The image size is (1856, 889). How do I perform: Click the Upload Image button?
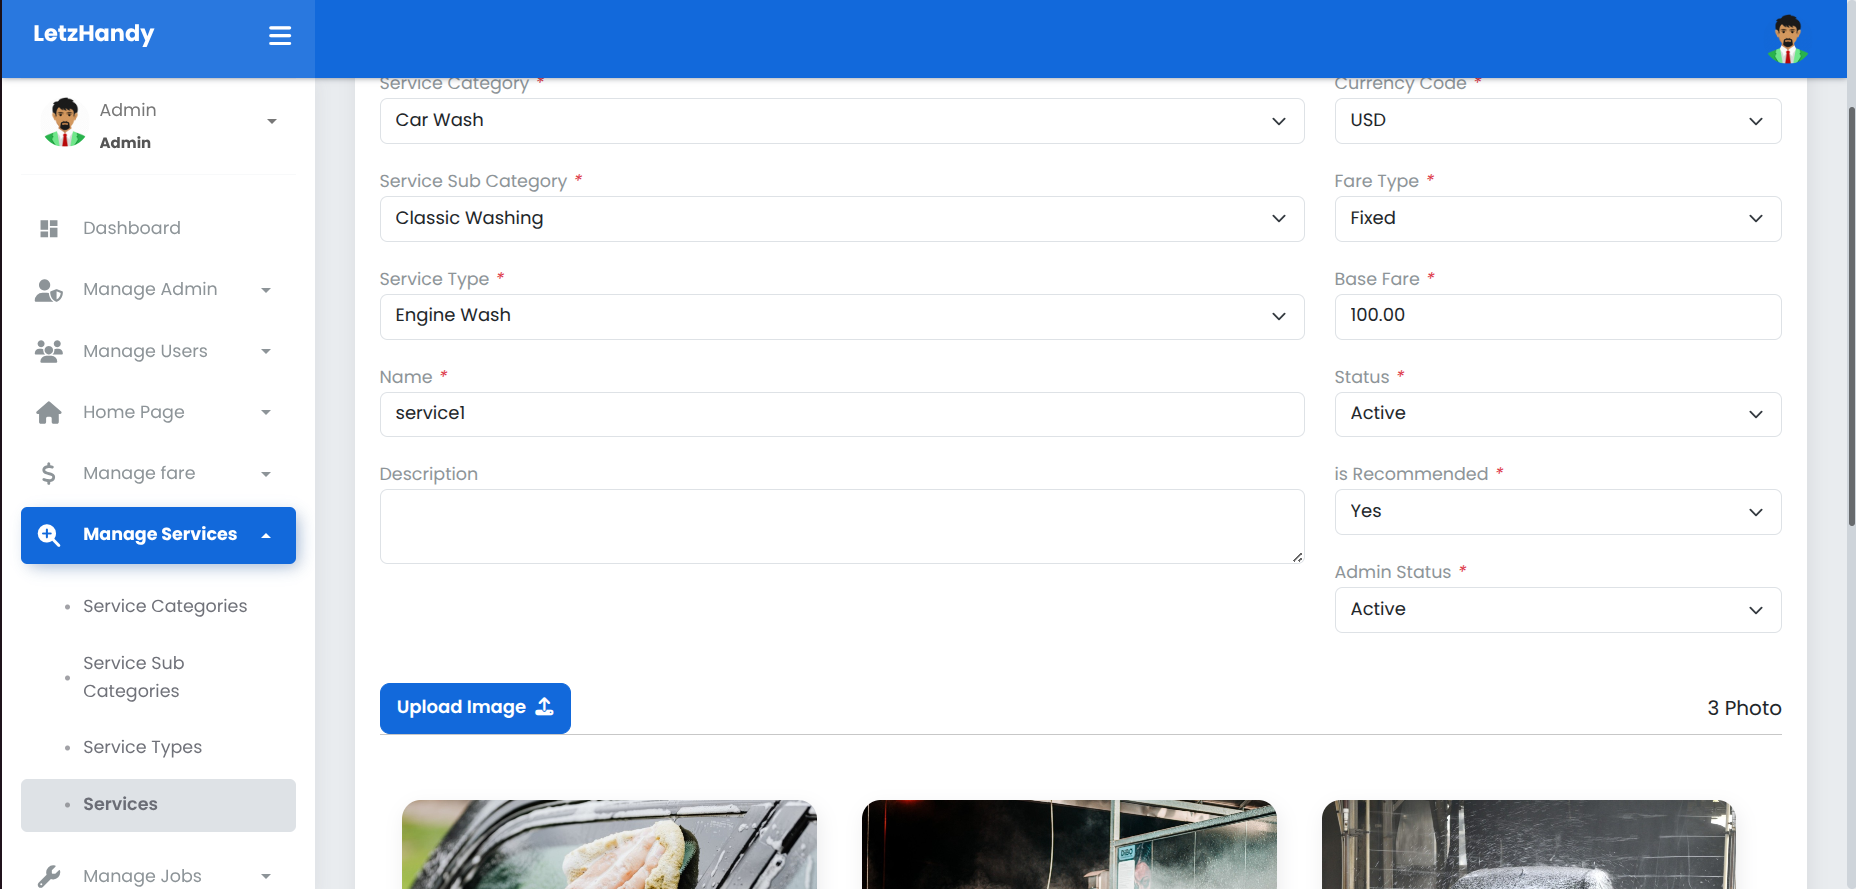[475, 708]
